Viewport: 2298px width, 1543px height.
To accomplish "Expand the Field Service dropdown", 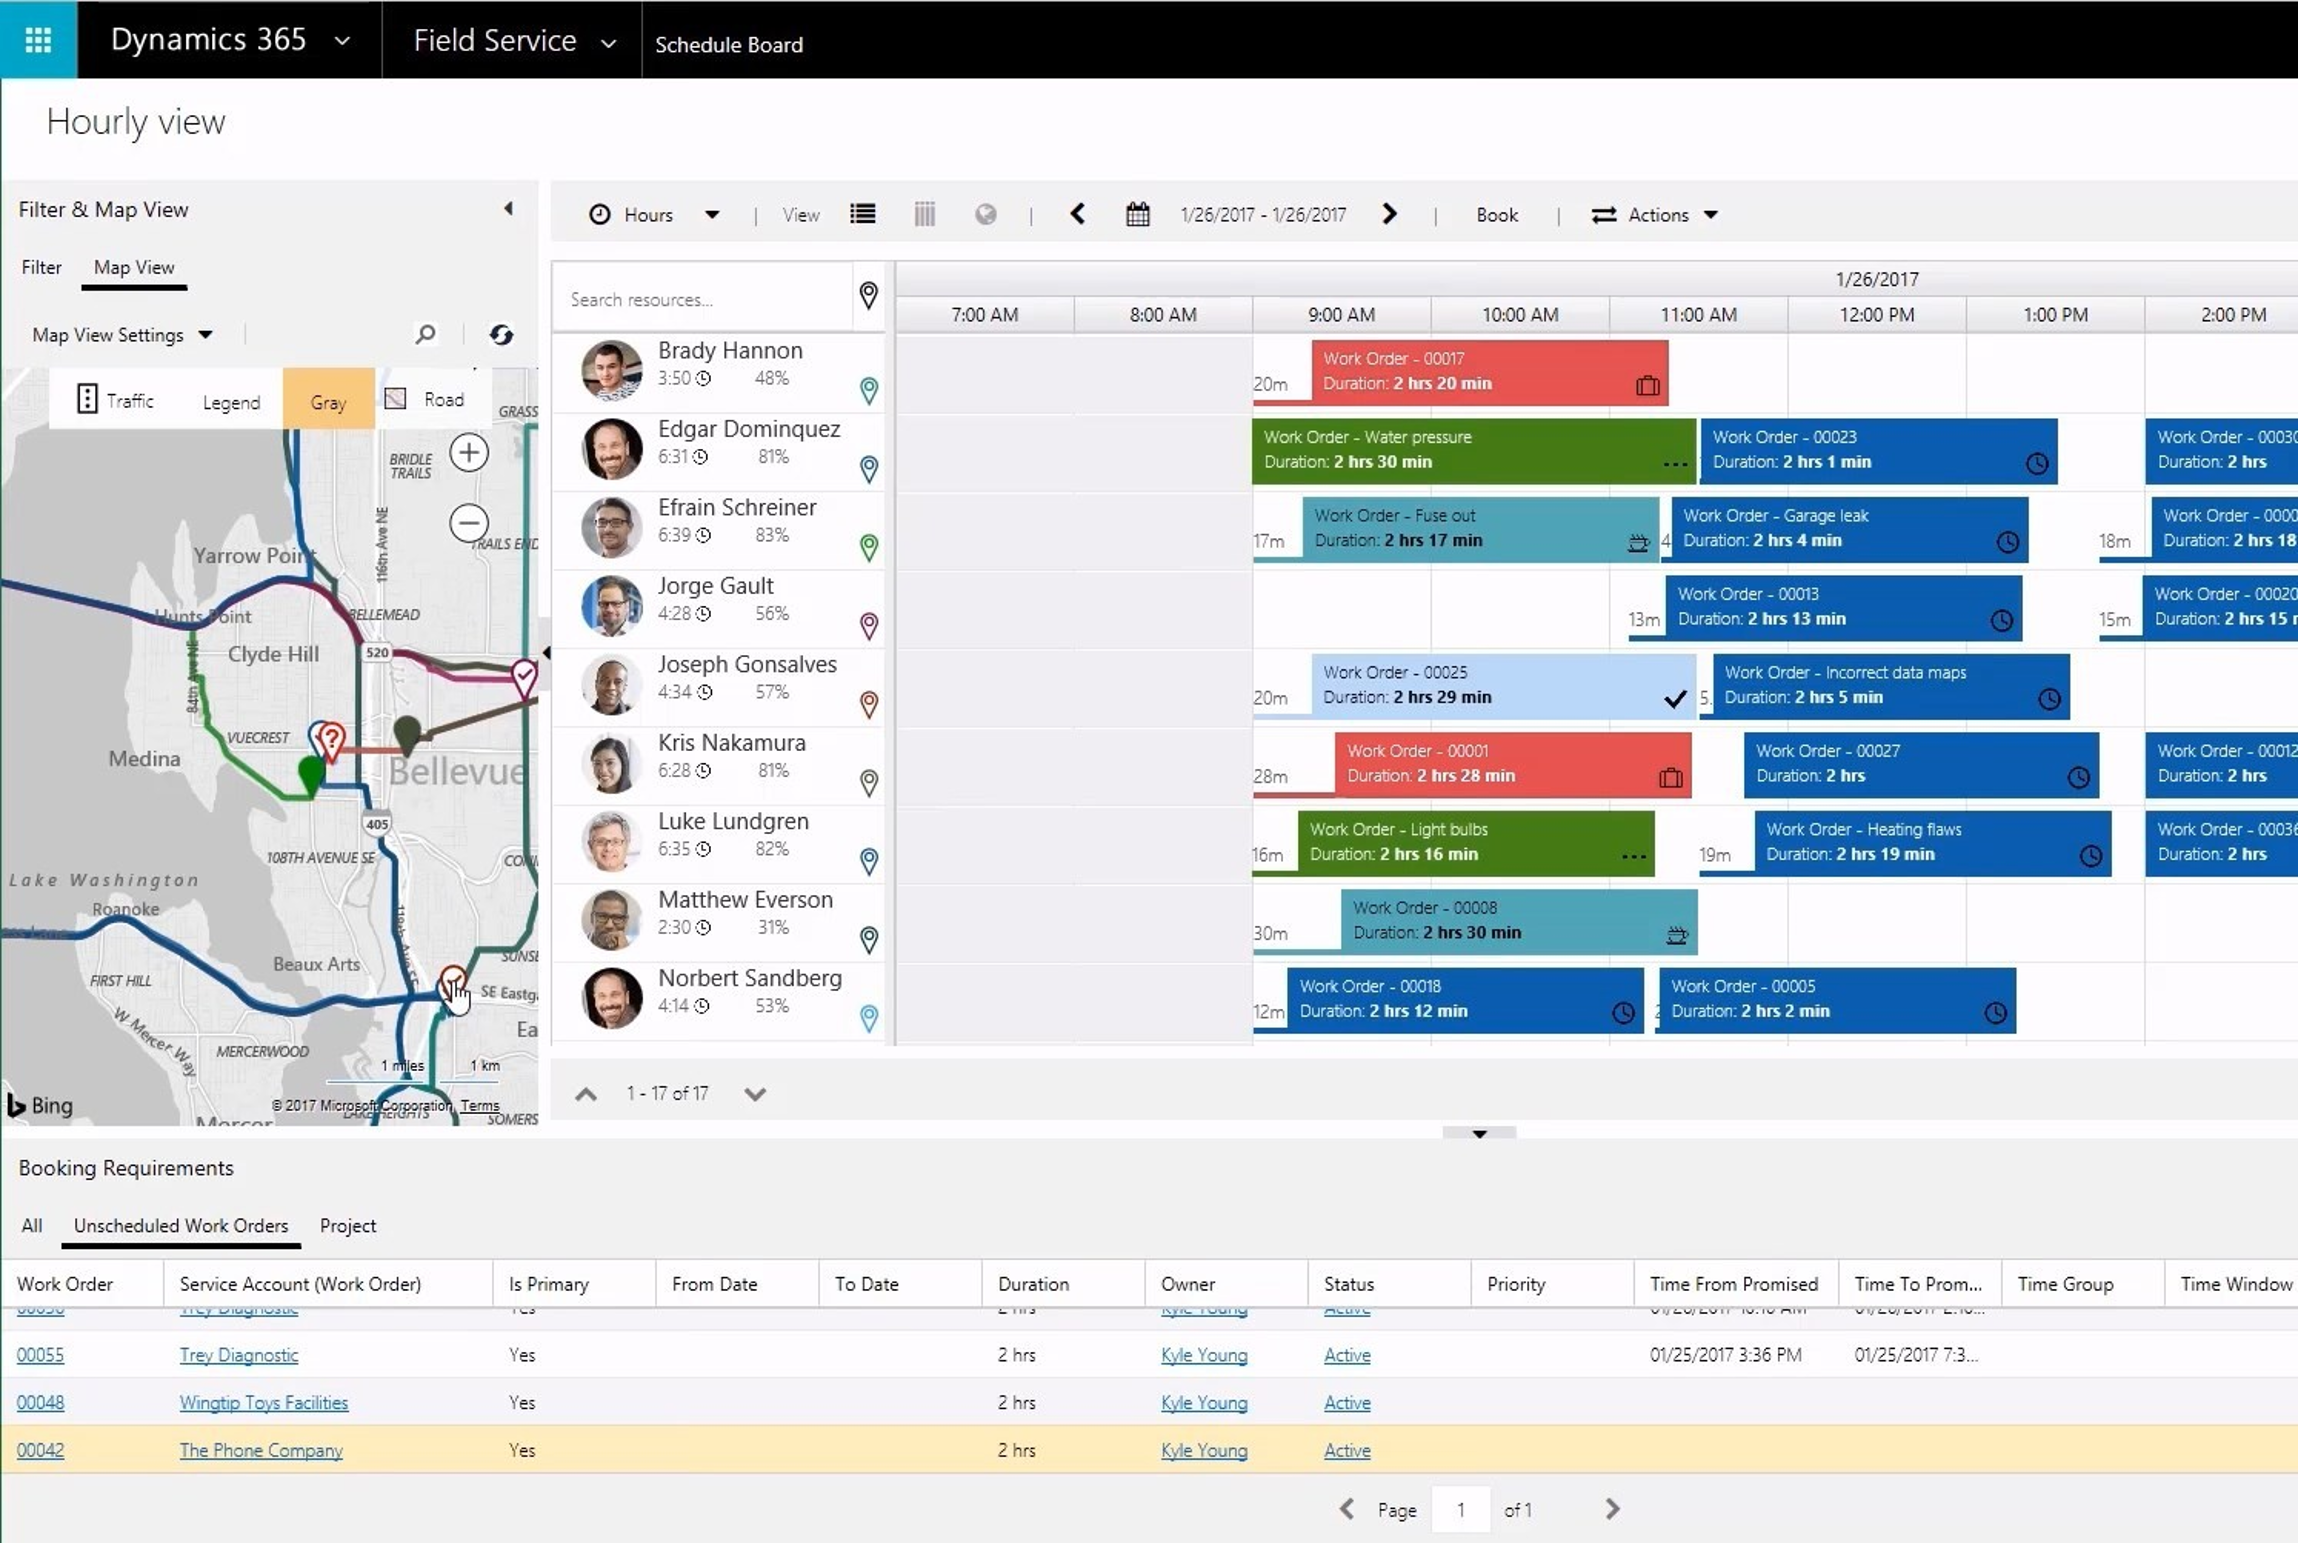I will coord(608,43).
